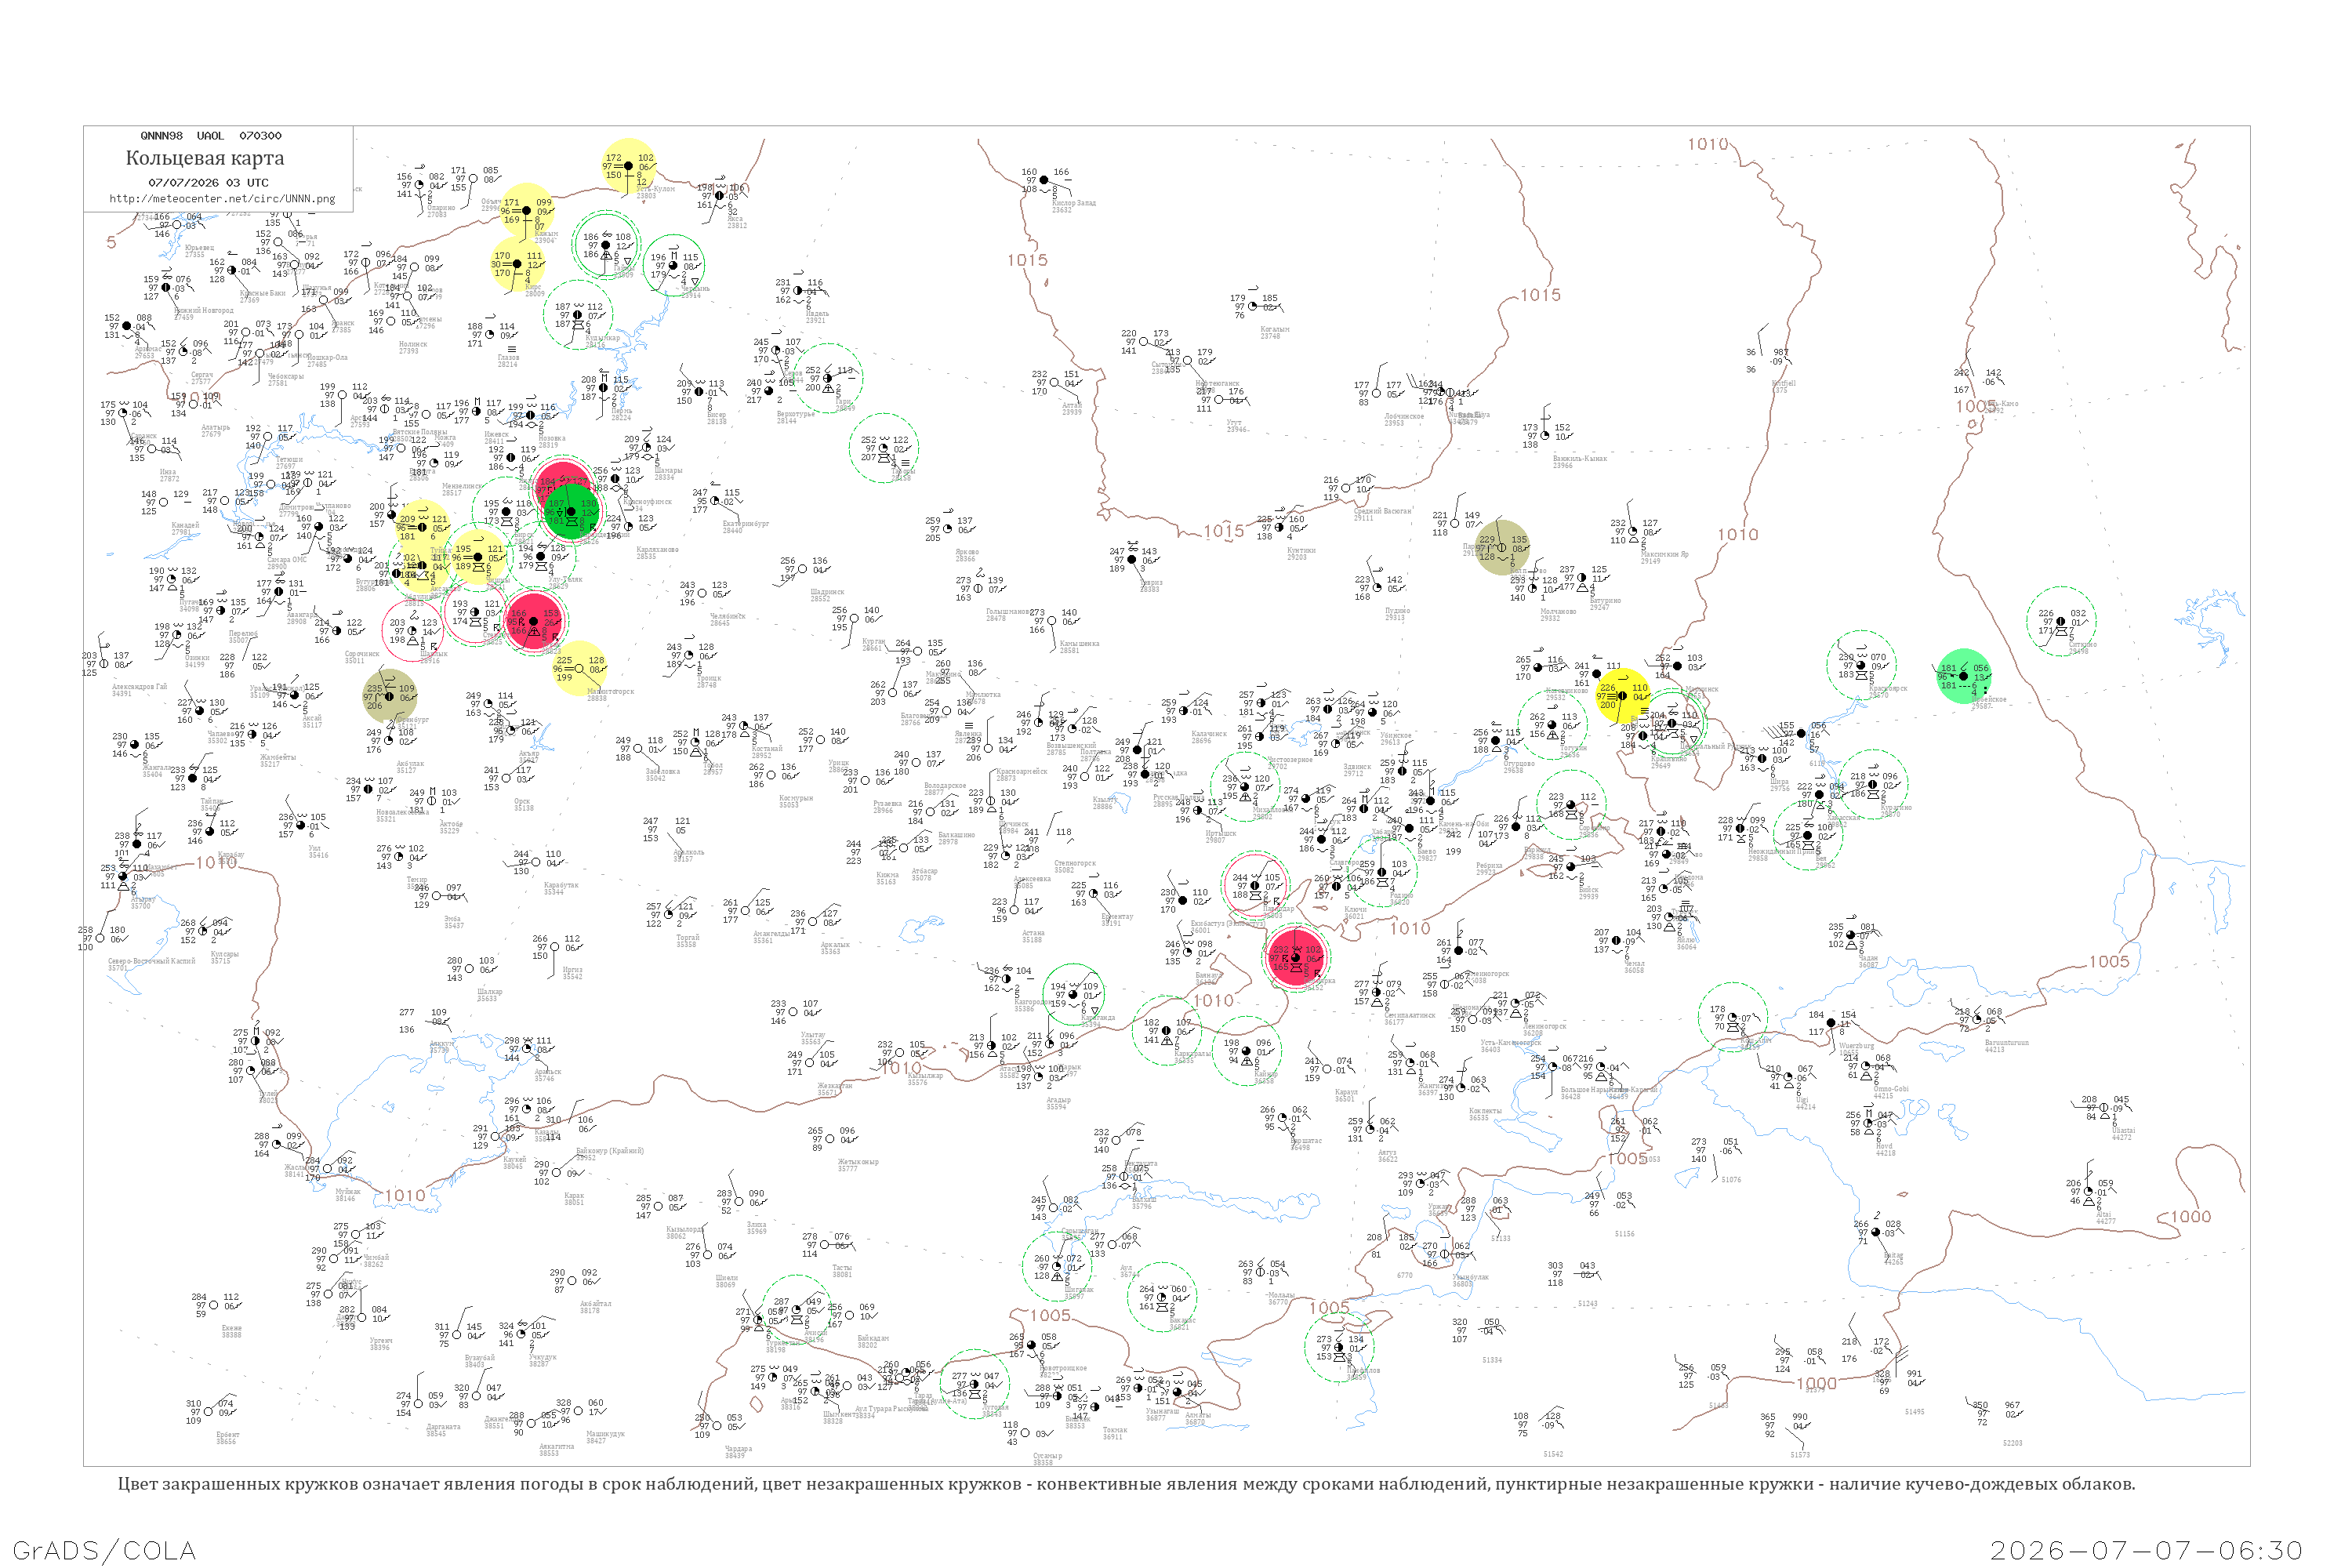Click the station label "Нижний Новгород 27459"

point(204,314)
